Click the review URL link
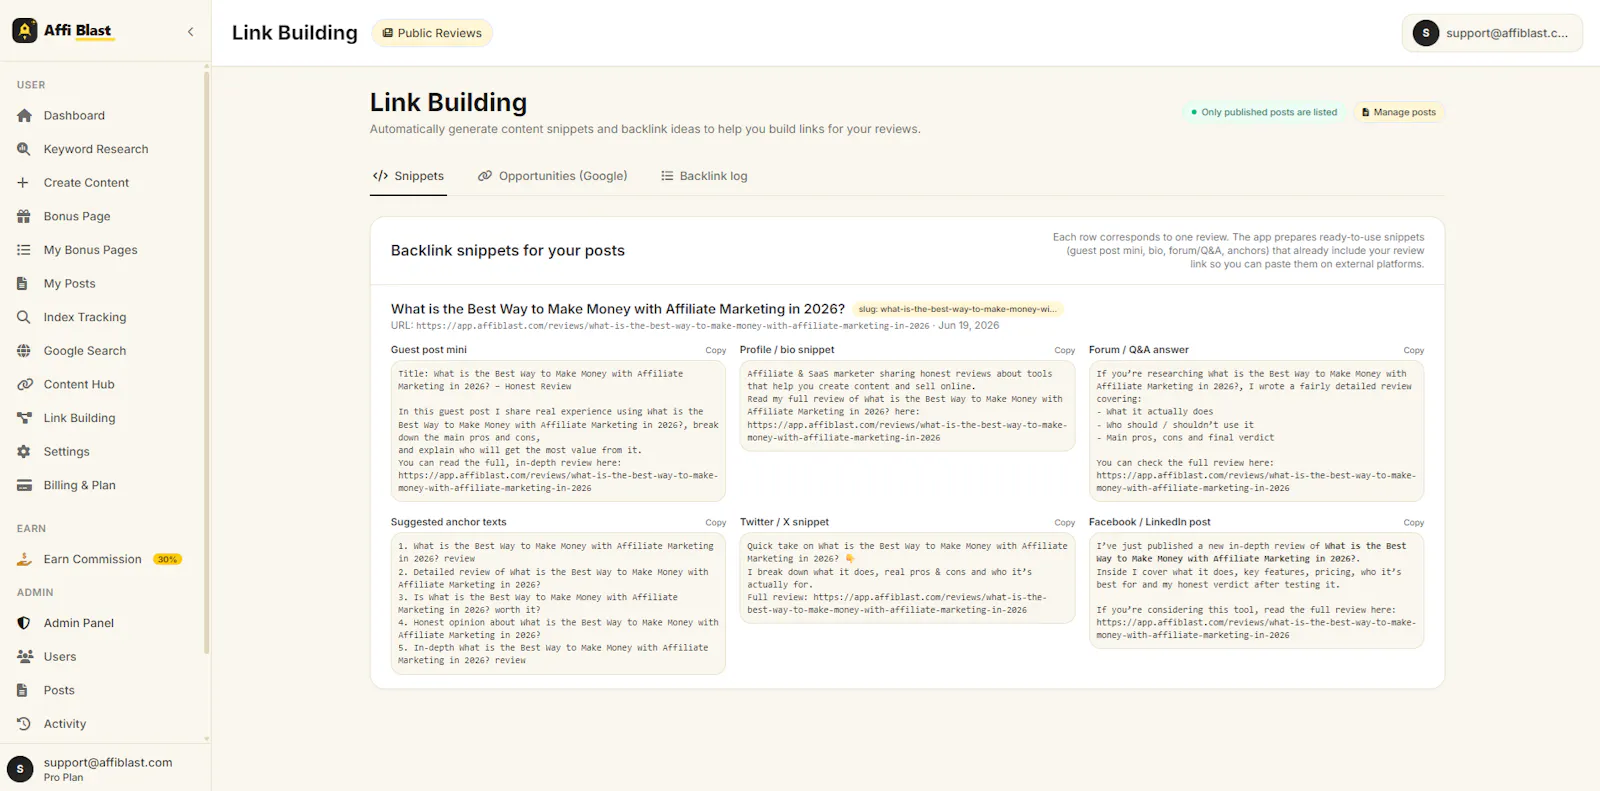 click(673, 326)
